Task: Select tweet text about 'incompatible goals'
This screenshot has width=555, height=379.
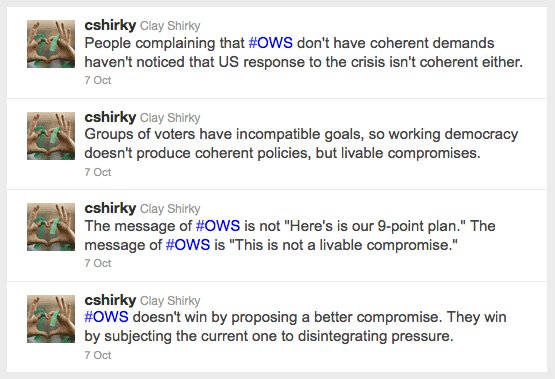Action: click(301, 144)
